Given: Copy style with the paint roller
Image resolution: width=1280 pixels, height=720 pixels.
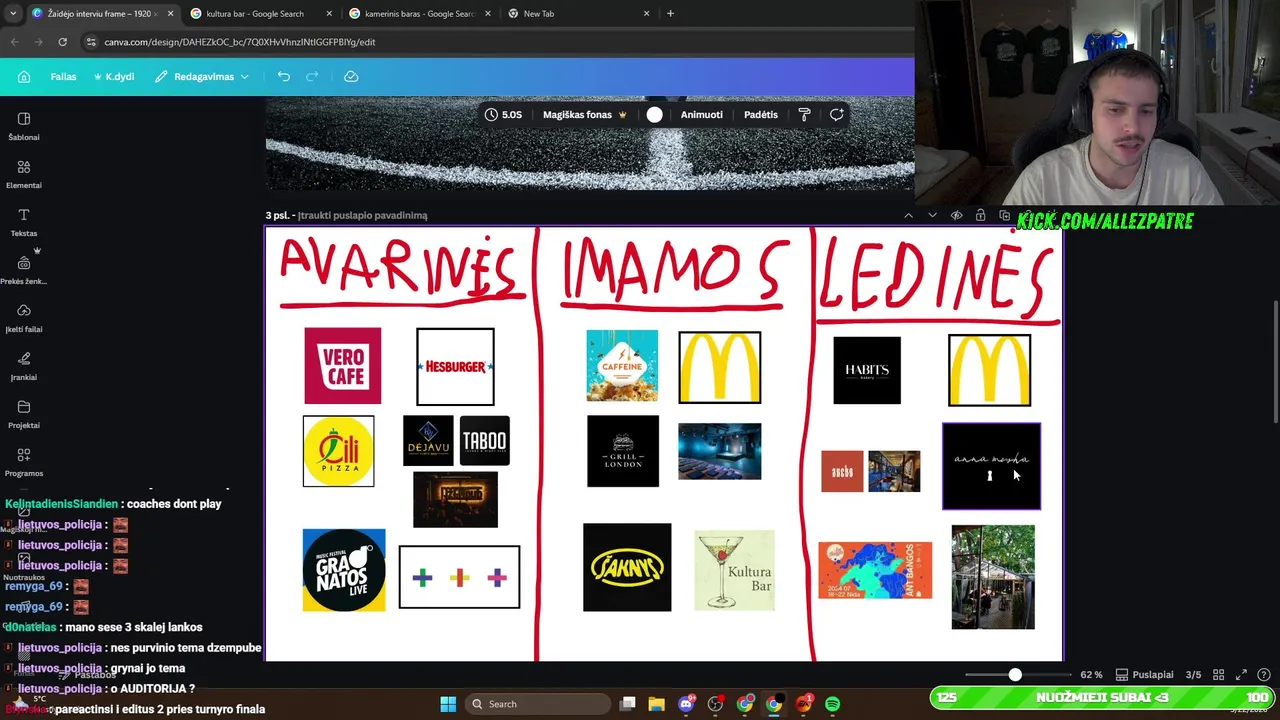Looking at the screenshot, I should [805, 115].
